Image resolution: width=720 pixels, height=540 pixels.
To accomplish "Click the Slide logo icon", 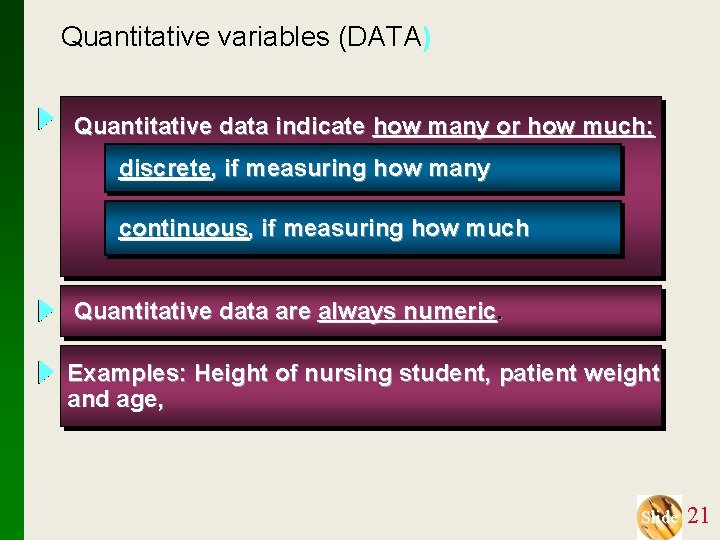I will click(x=659, y=516).
